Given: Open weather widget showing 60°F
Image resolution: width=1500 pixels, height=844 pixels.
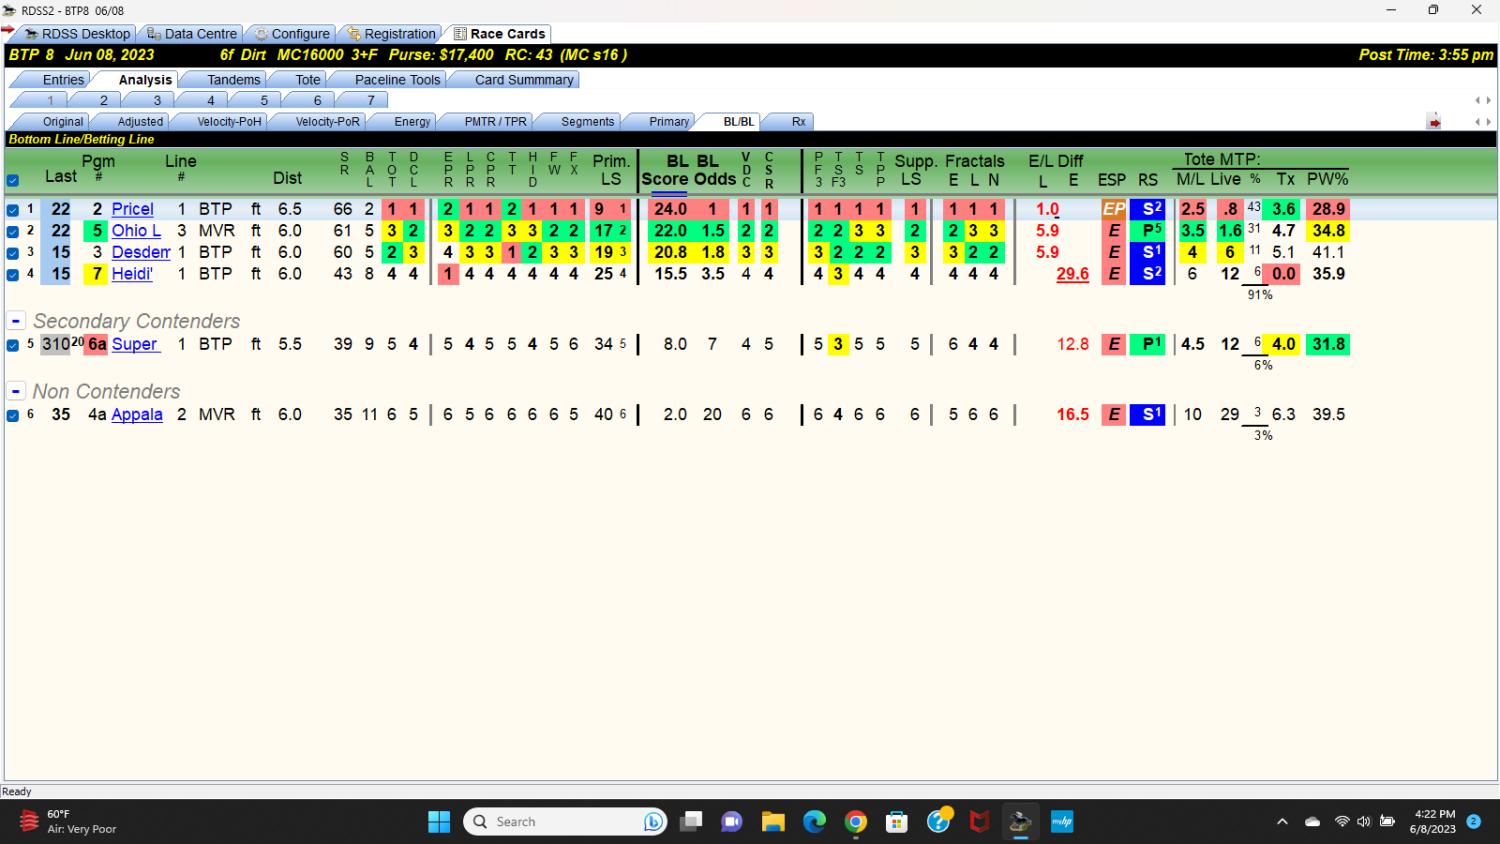Looking at the screenshot, I should point(68,822).
